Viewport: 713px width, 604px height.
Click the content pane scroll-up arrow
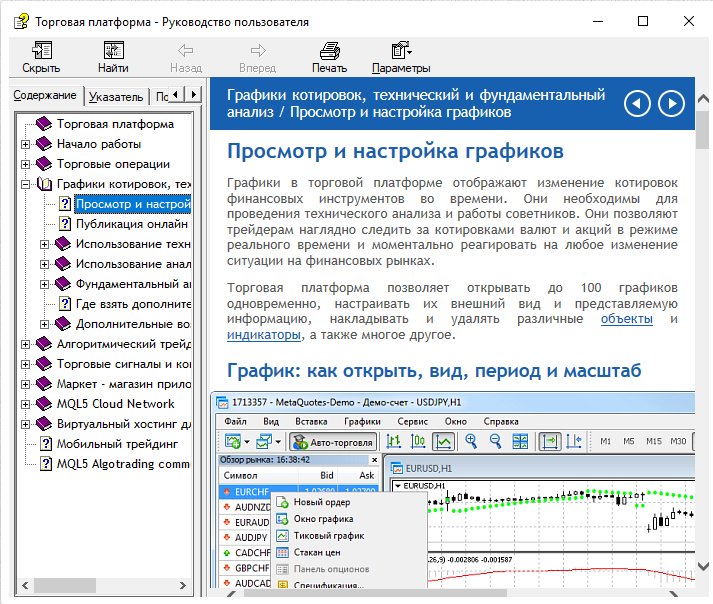coord(703,99)
